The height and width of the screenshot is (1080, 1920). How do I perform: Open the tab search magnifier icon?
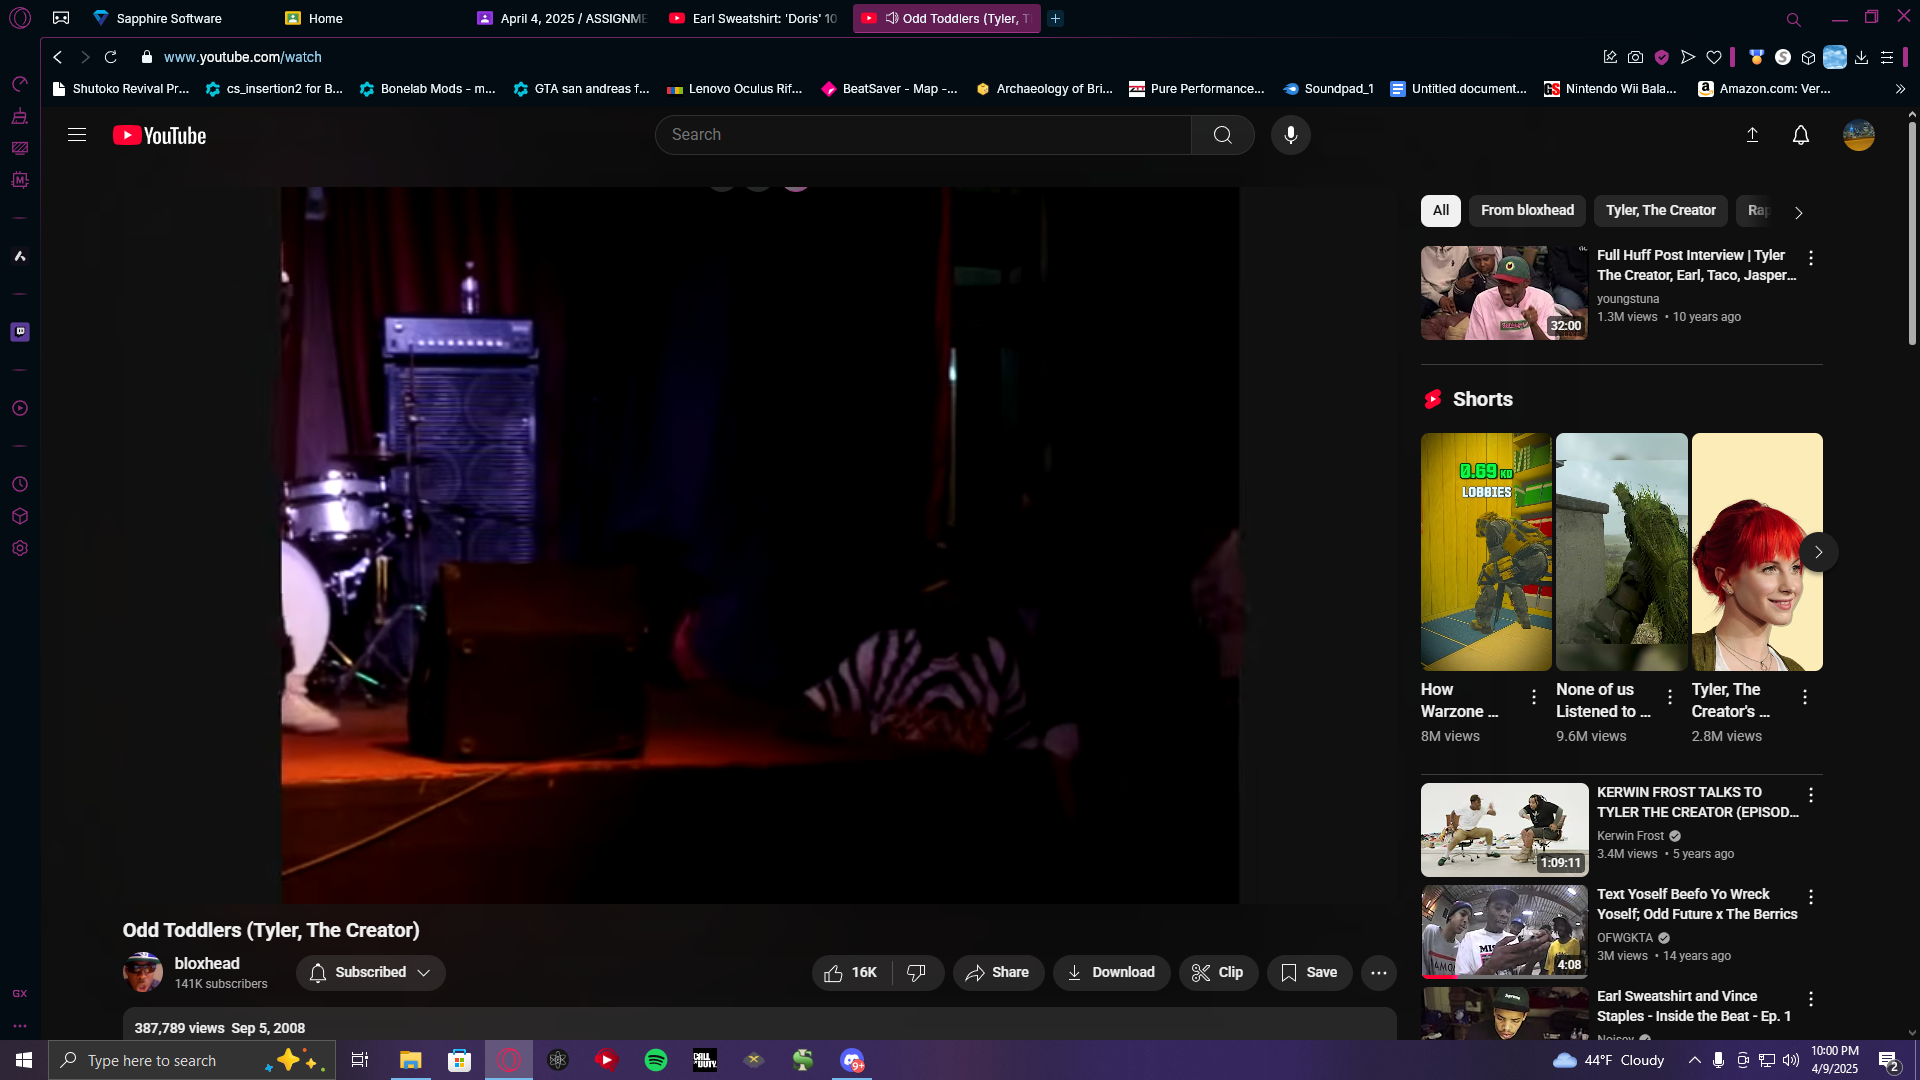[x=1793, y=19]
